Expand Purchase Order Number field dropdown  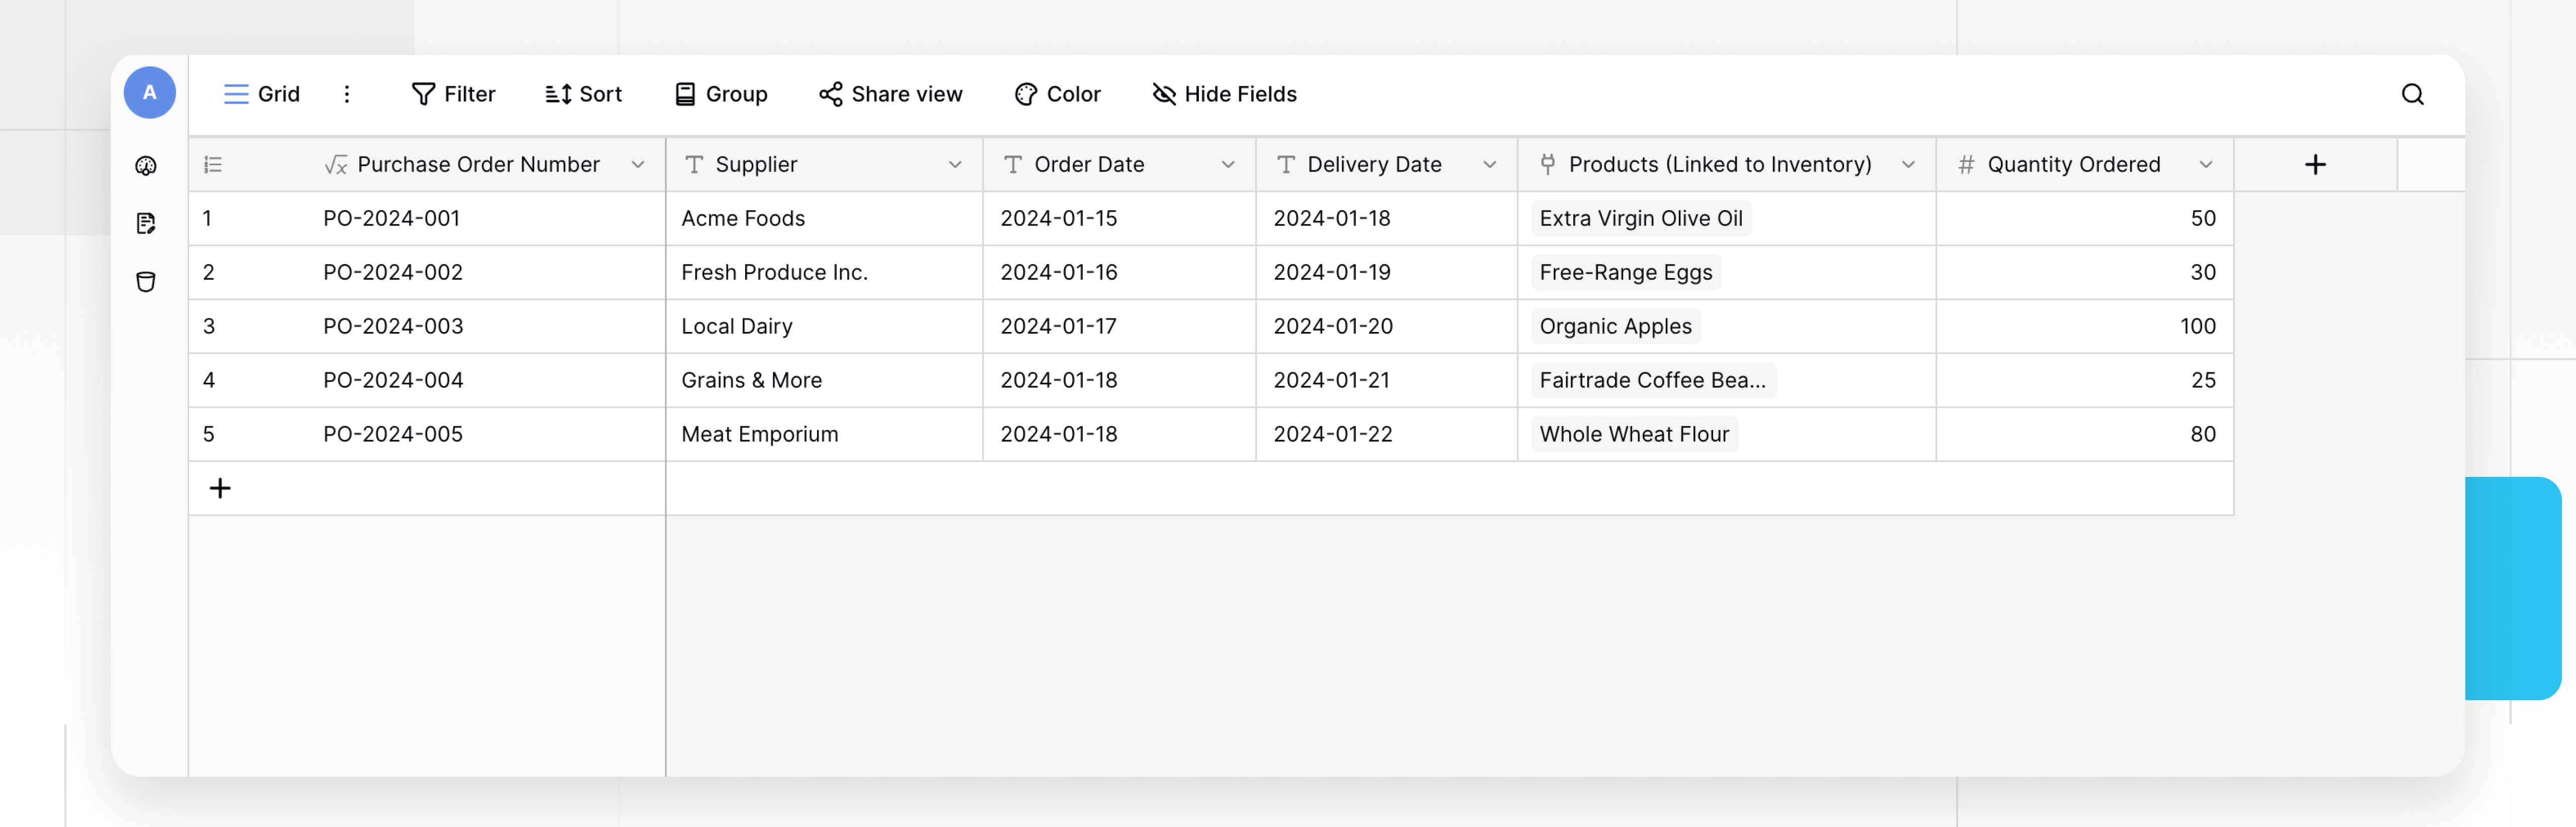click(x=638, y=165)
